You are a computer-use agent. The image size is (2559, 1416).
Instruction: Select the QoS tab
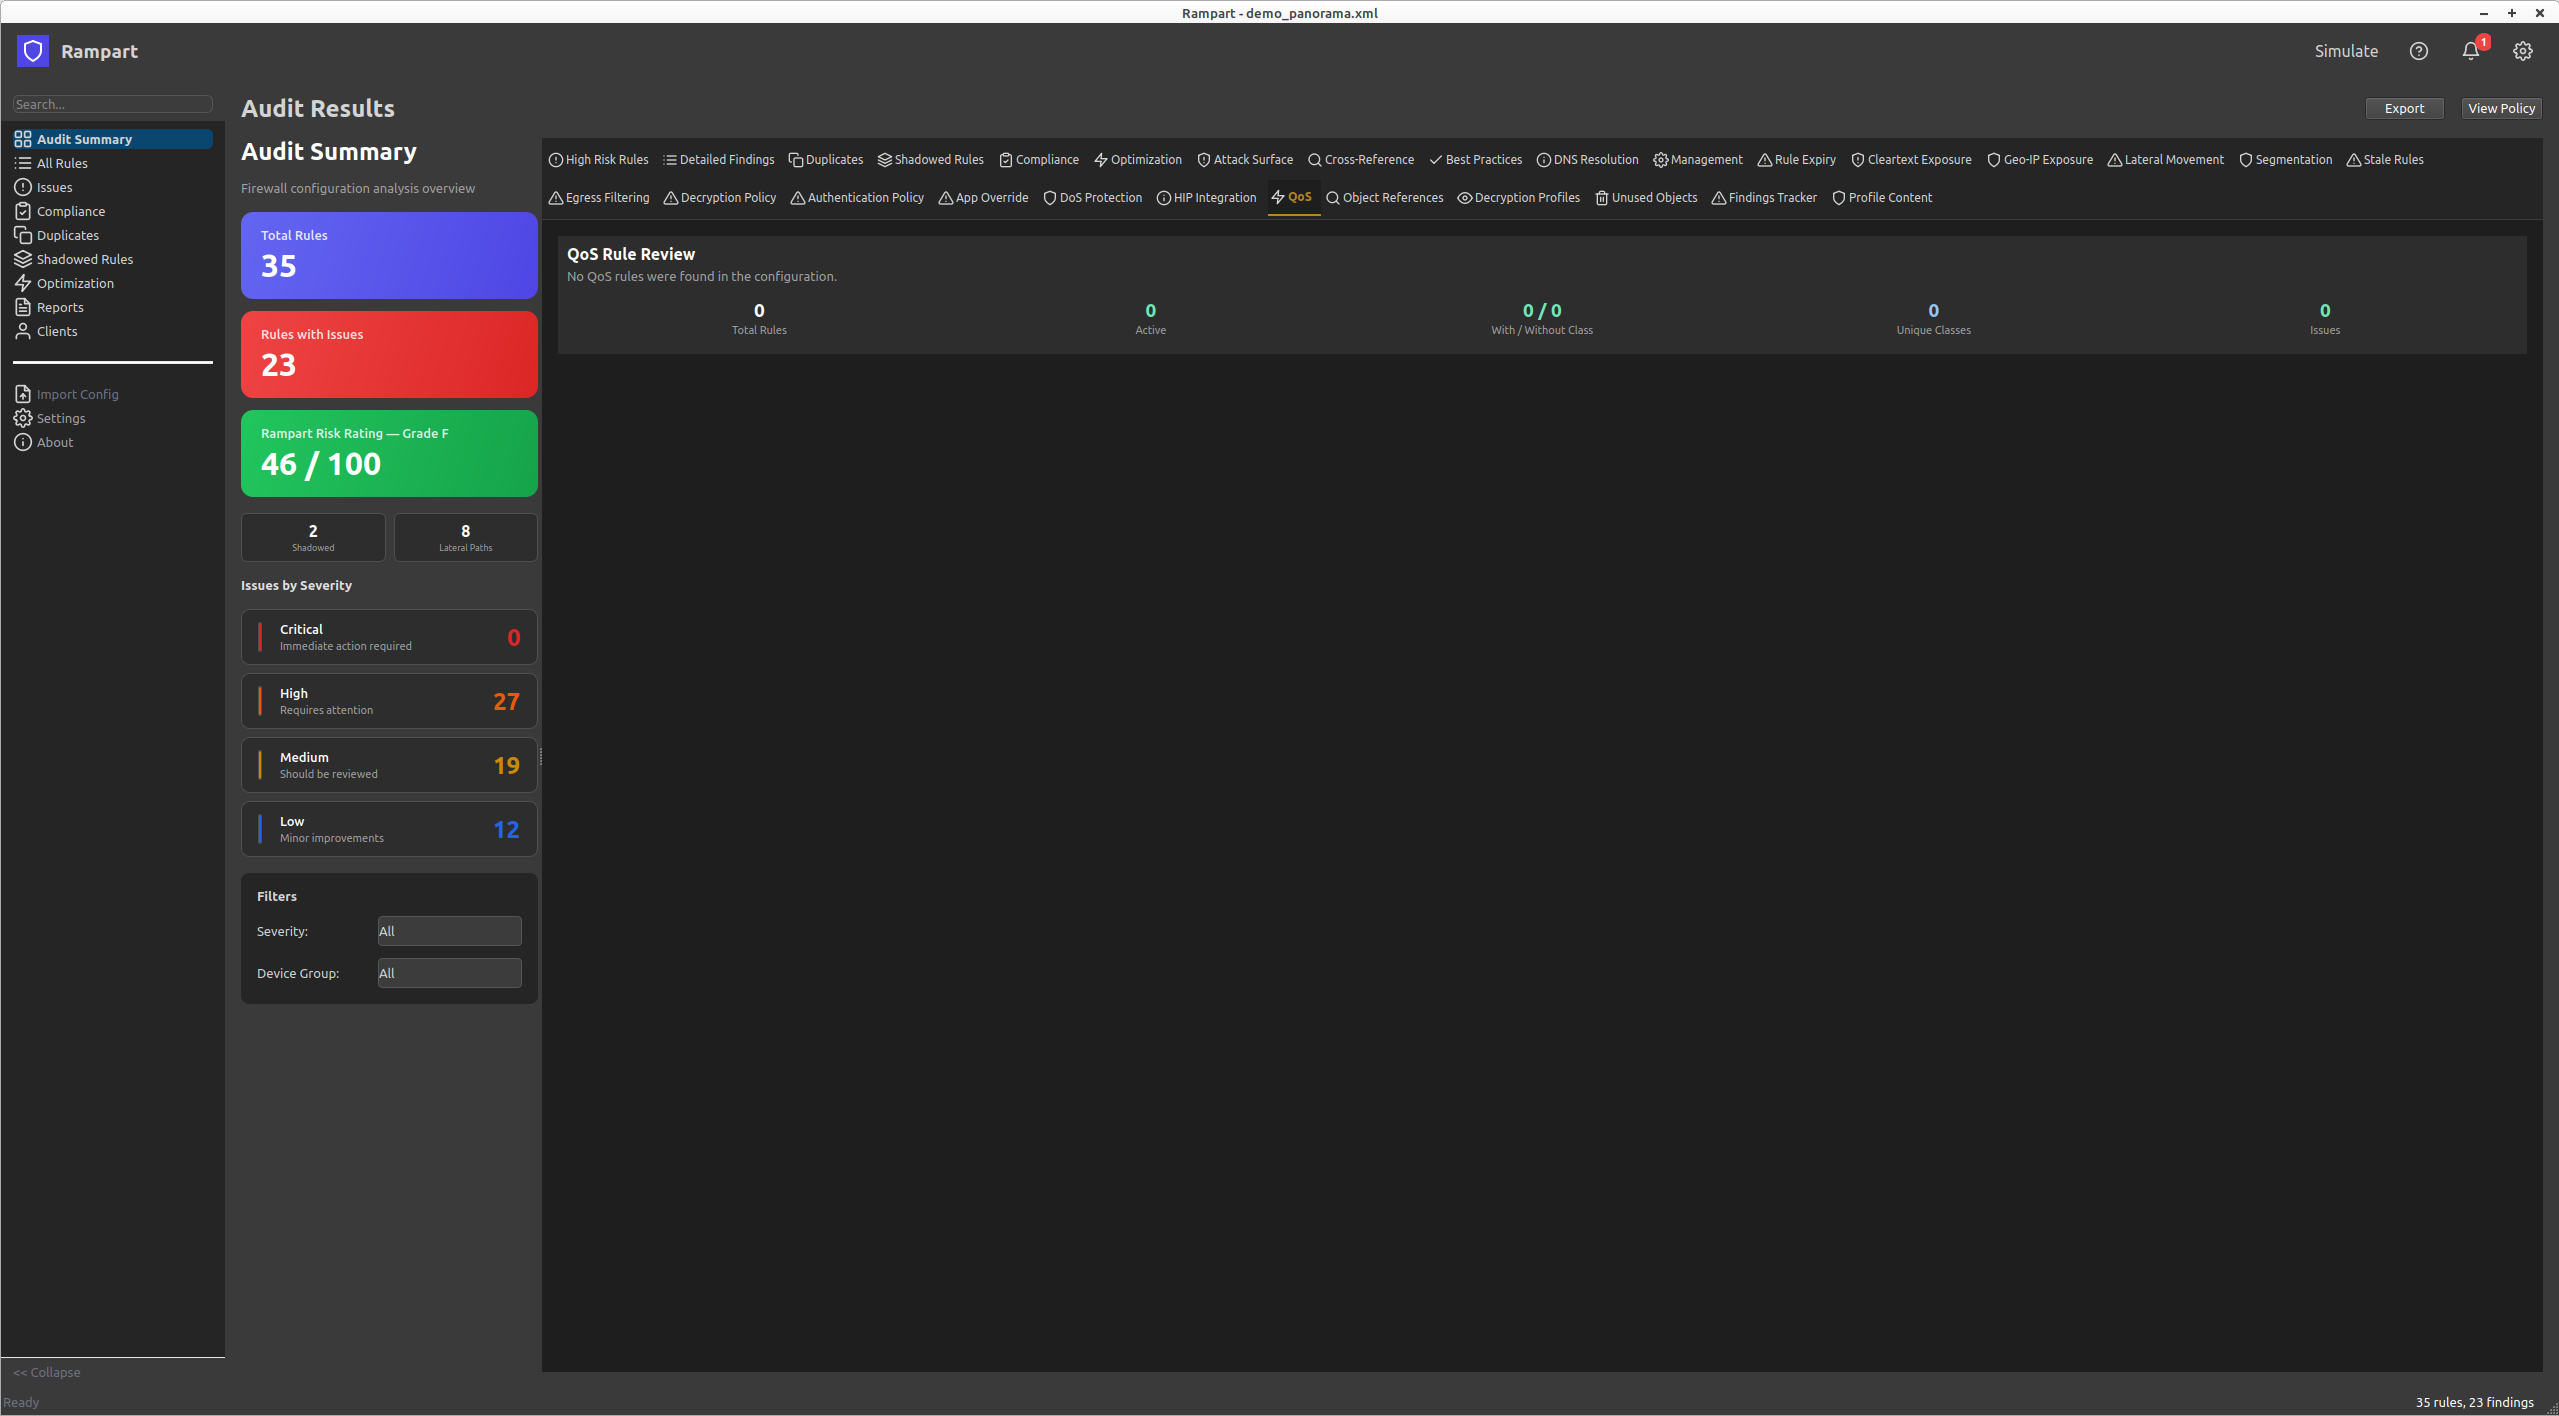(x=1292, y=197)
